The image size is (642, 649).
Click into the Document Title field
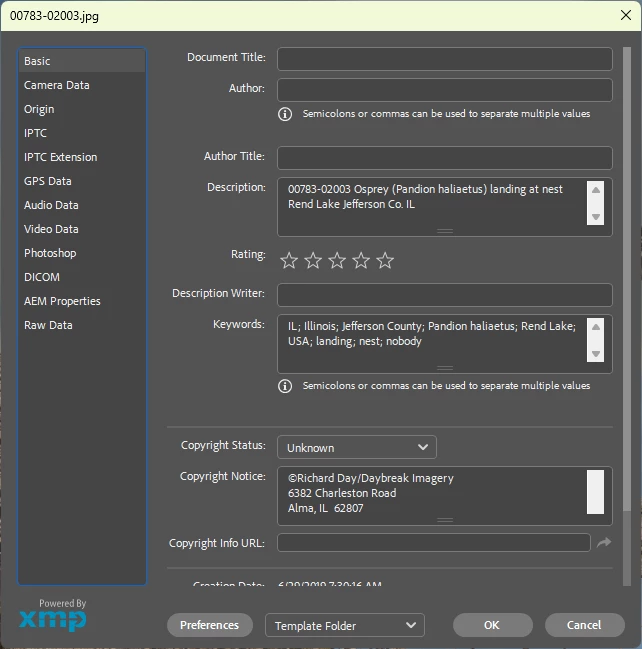445,59
